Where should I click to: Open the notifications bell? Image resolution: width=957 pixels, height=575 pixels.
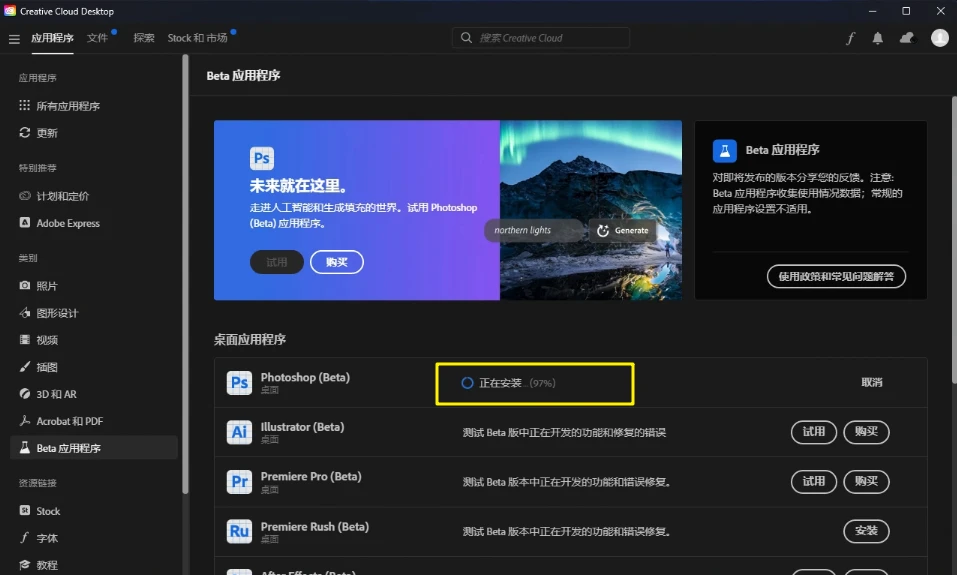878,38
